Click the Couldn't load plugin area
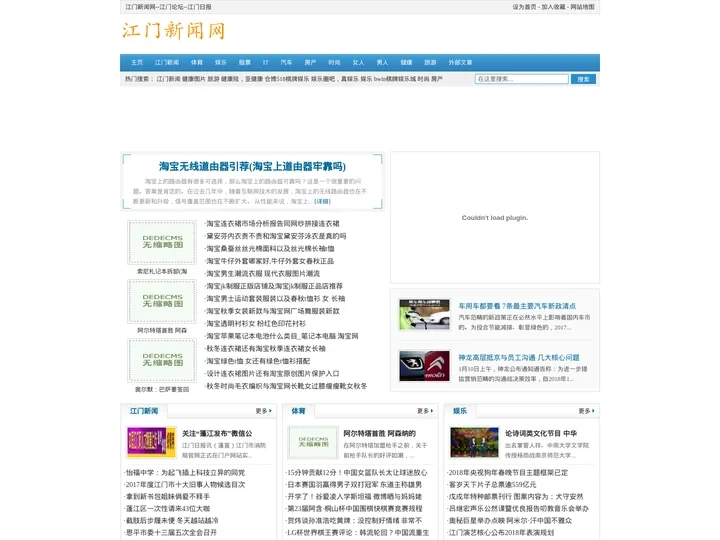720x540 pixels. click(x=495, y=218)
